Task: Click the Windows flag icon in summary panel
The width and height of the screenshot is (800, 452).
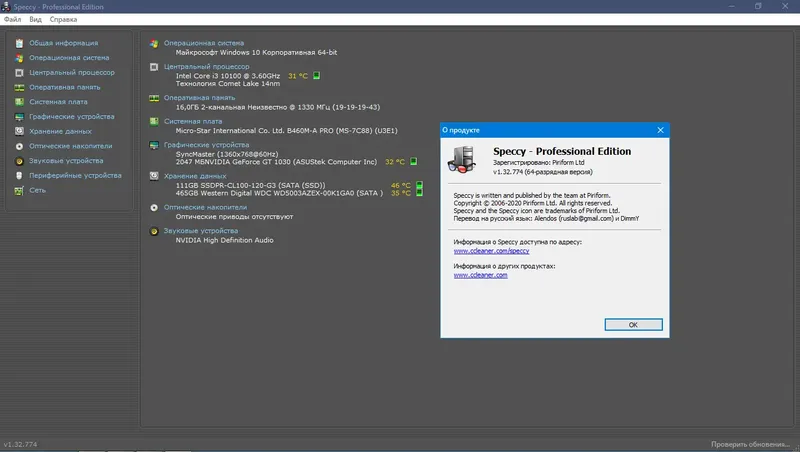Action: tap(154, 43)
